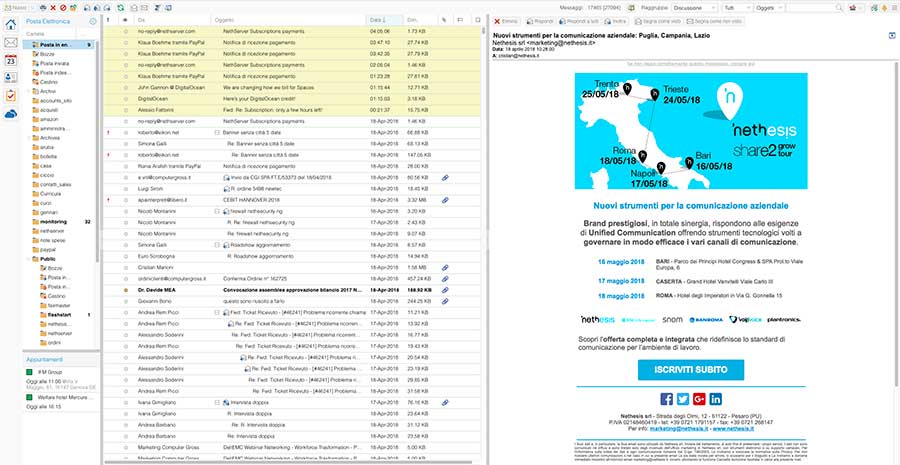Open the monitoring folder with 32 unread

(59, 222)
